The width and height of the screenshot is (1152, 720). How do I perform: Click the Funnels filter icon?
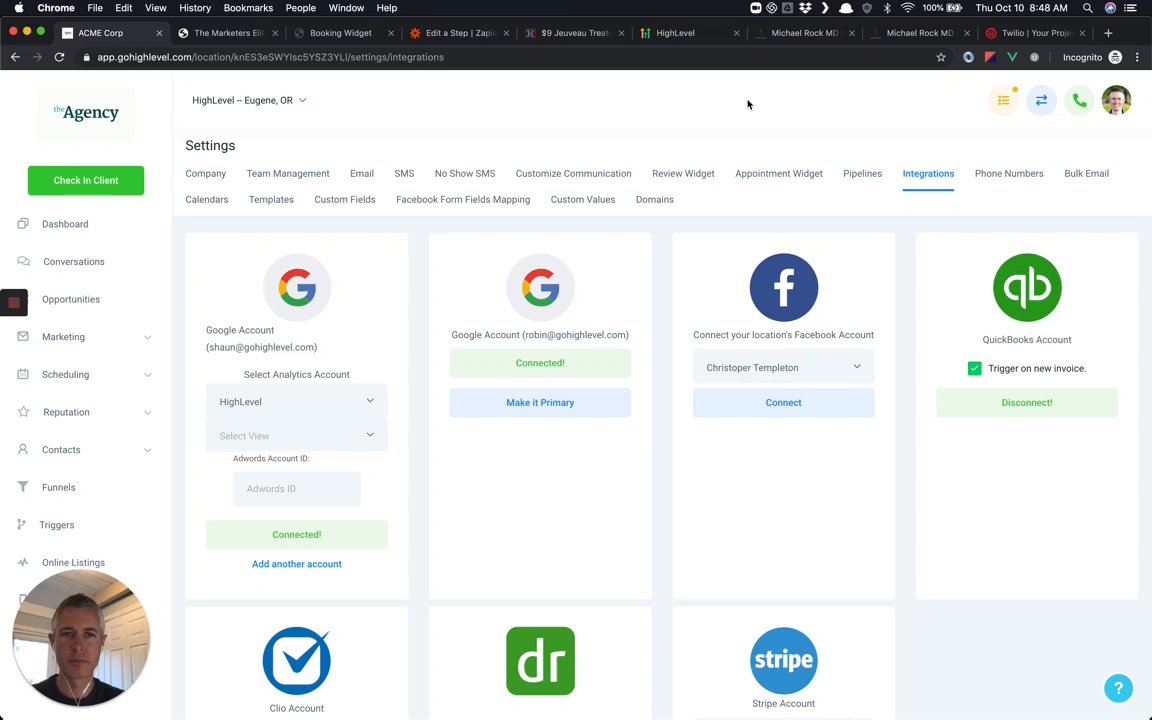pyautogui.click(x=23, y=486)
